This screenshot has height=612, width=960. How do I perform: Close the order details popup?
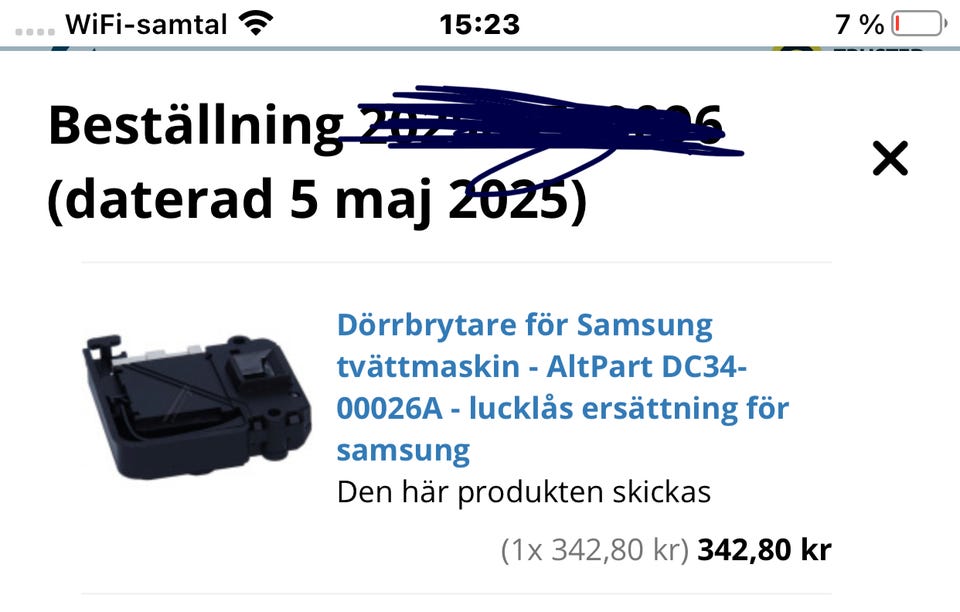[890, 159]
